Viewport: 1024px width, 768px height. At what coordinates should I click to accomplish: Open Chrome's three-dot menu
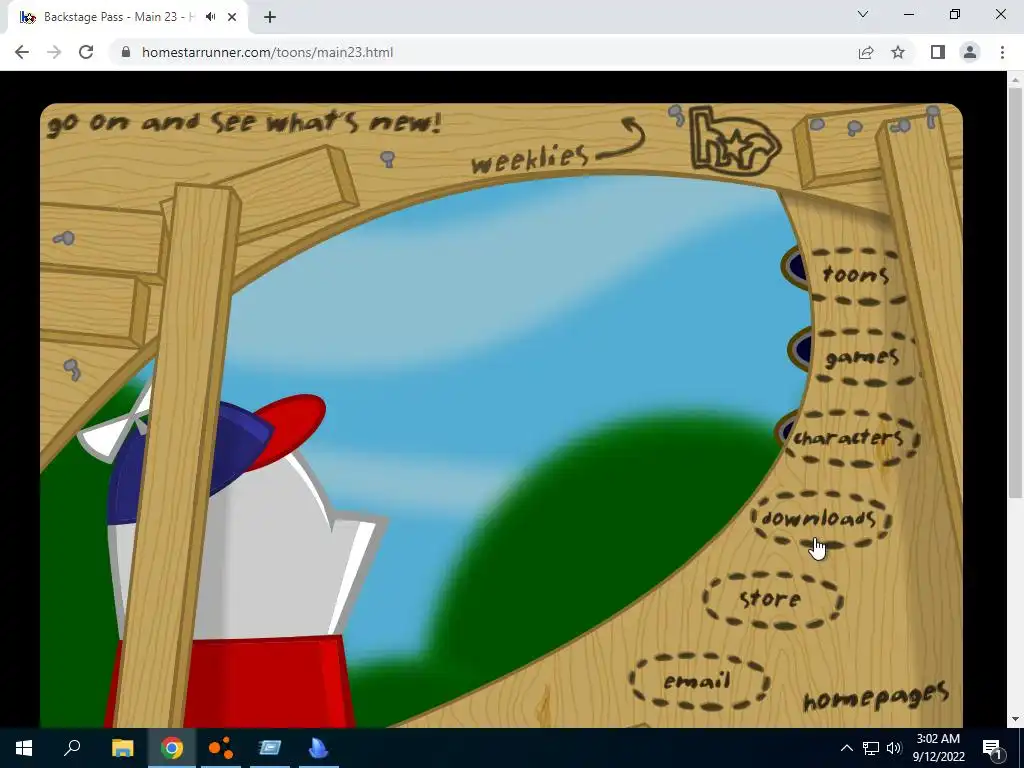[x=1002, y=52]
